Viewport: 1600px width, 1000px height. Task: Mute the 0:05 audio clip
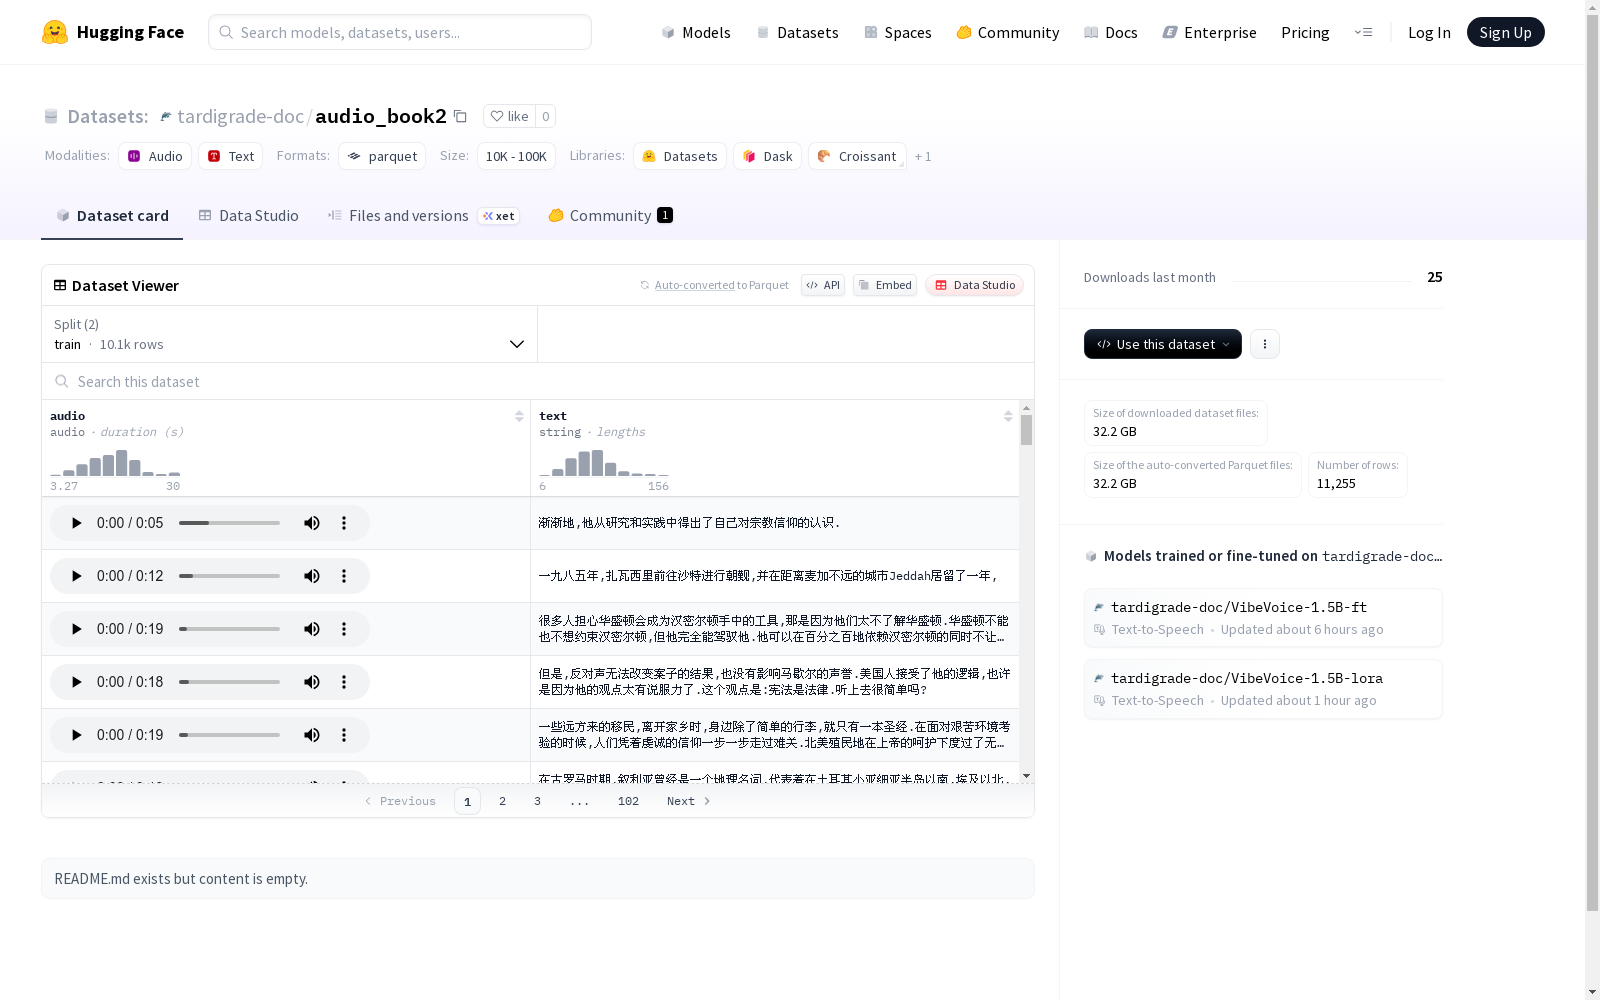[312, 523]
